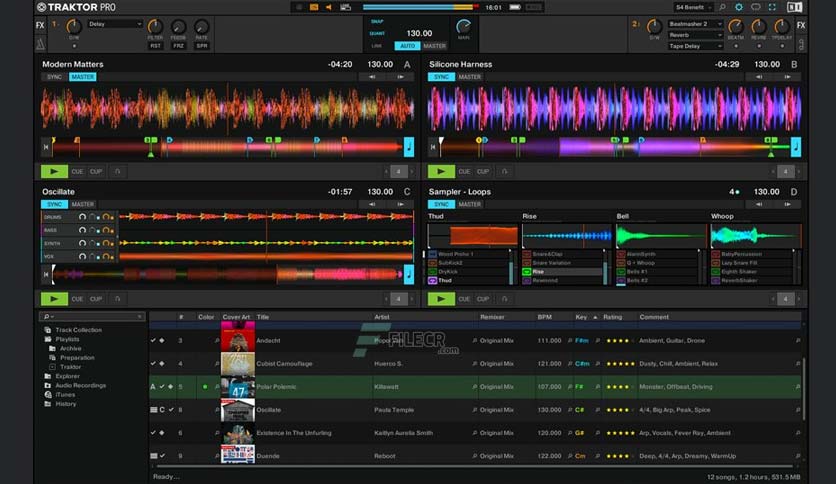
Task: Sort by the Artist column header
Action: 382,317
